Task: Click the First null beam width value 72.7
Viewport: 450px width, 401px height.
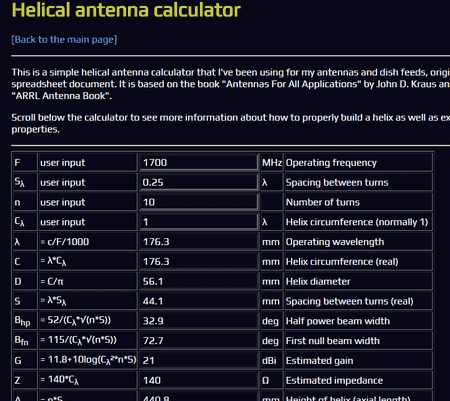Action: tap(199, 341)
